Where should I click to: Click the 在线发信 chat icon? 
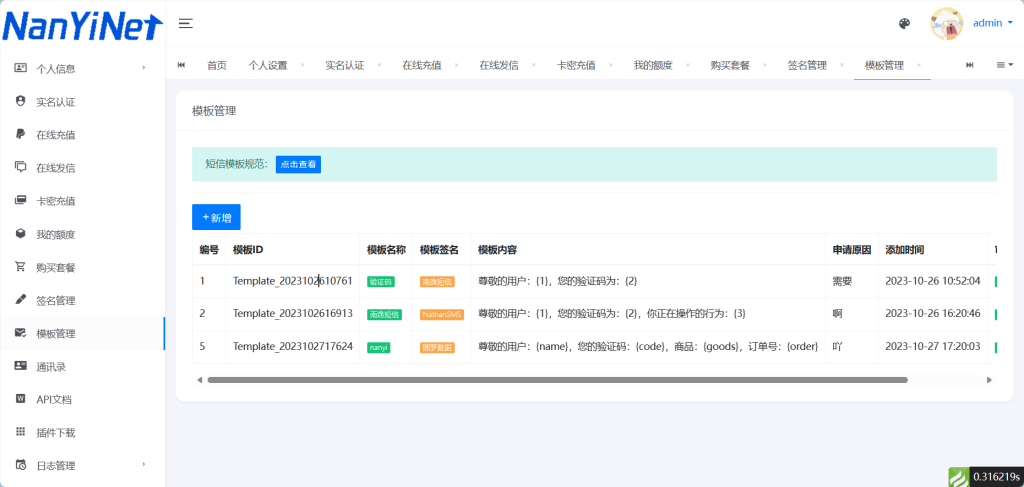click(20, 167)
